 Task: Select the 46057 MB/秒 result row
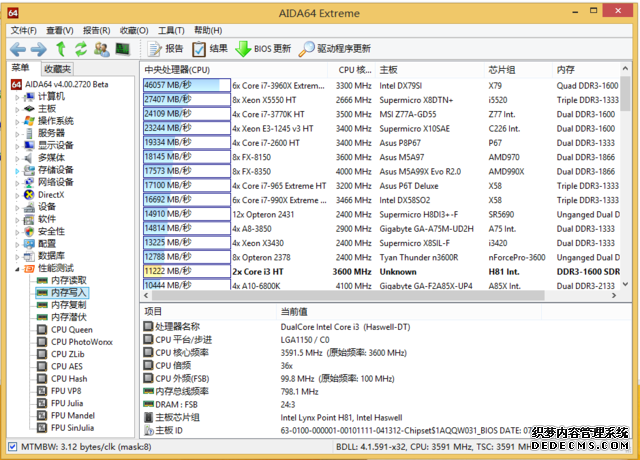381,86
